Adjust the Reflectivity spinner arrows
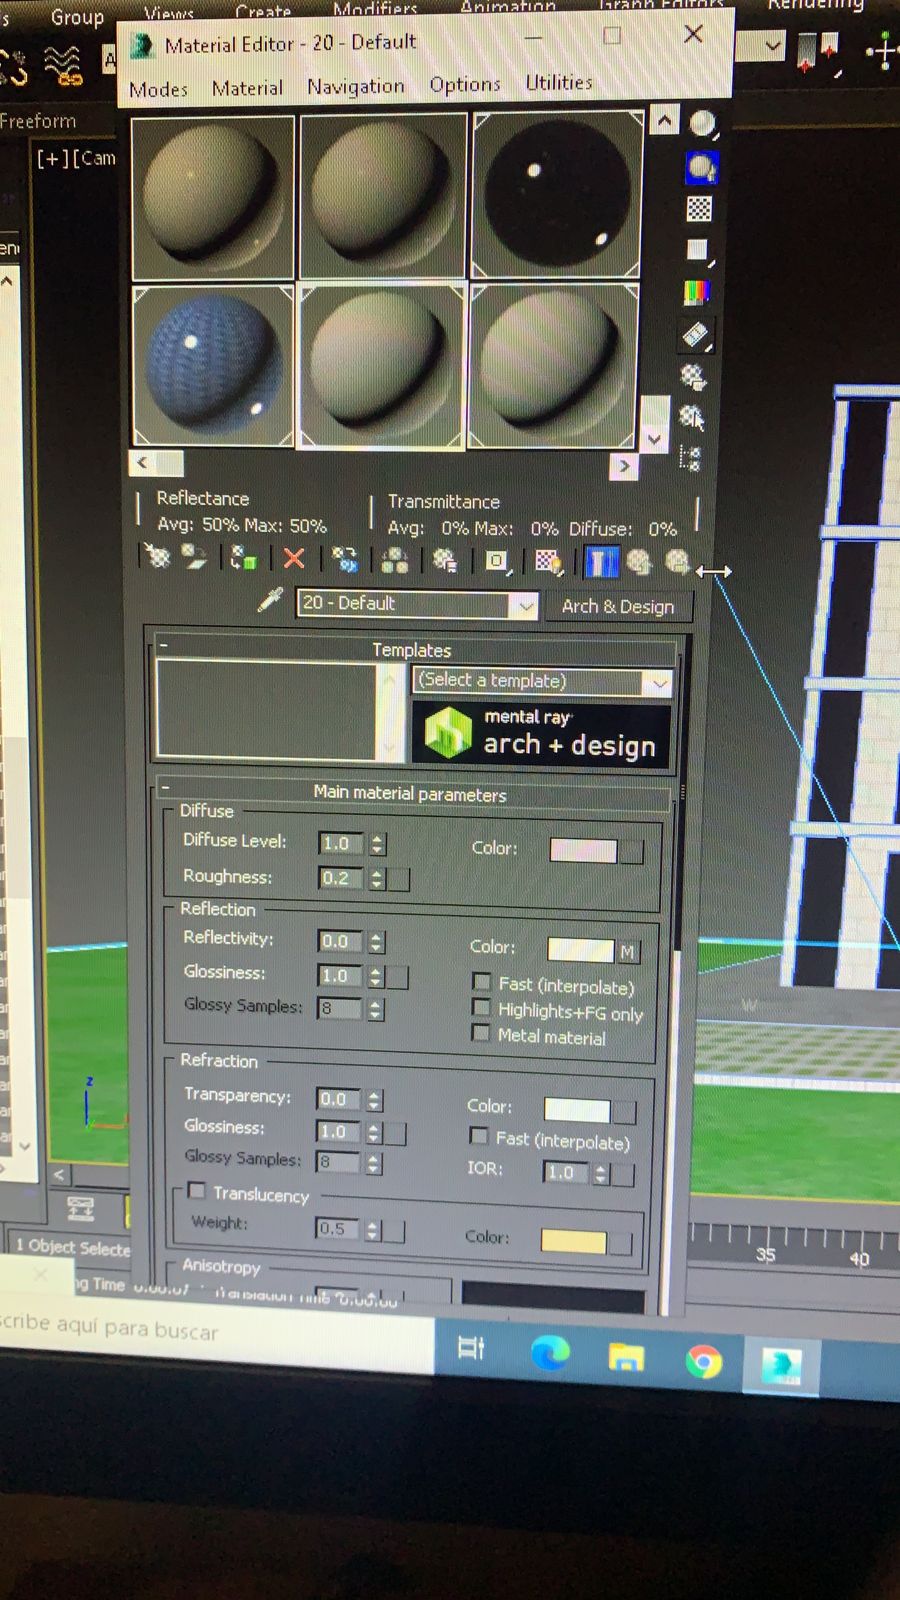The image size is (900, 1600). pyautogui.click(x=376, y=942)
